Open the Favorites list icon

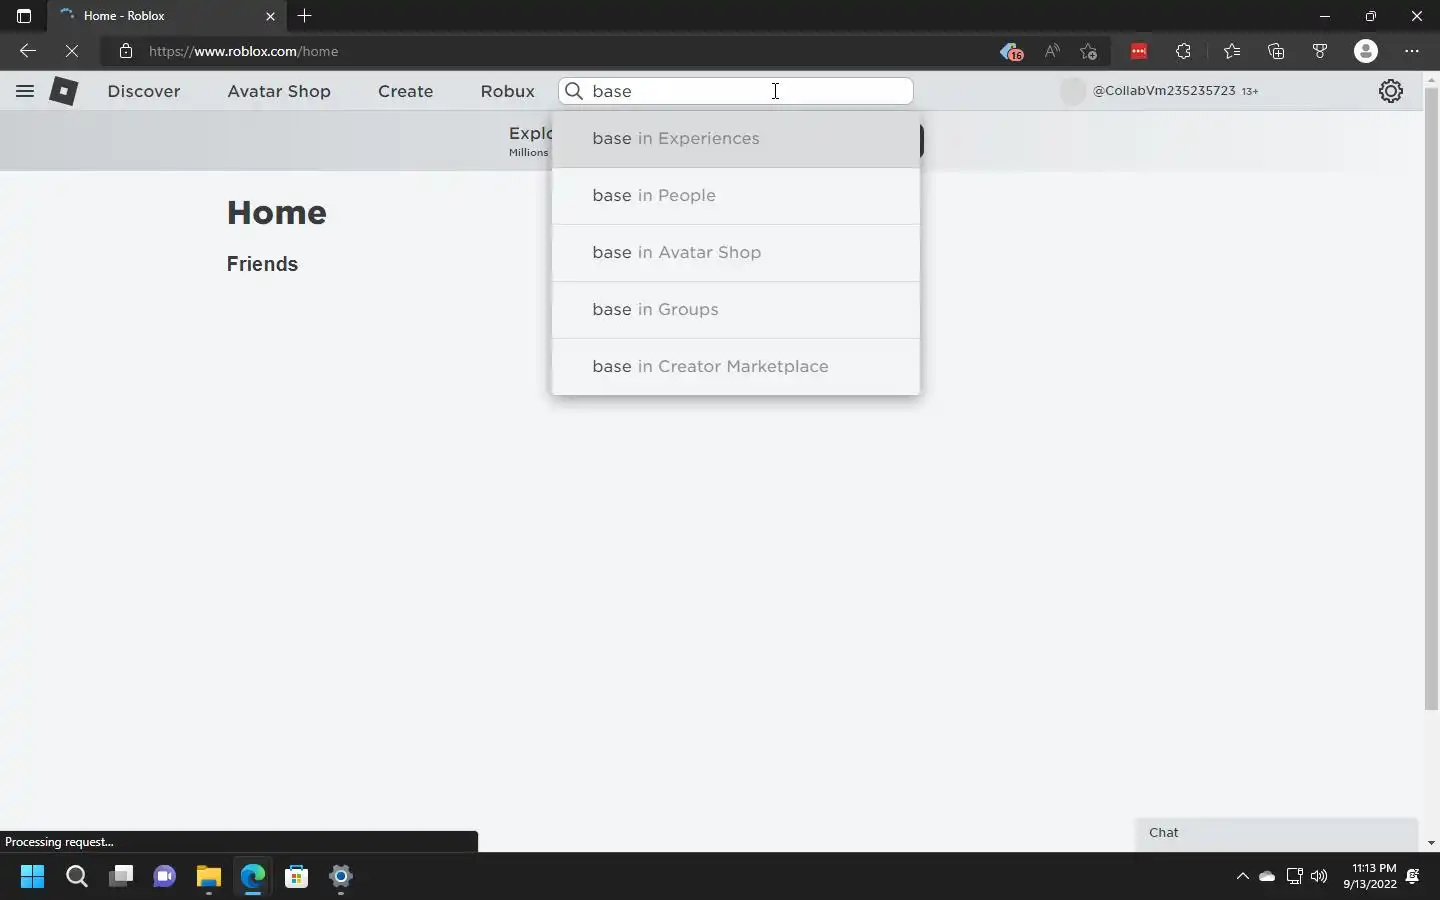click(1232, 51)
